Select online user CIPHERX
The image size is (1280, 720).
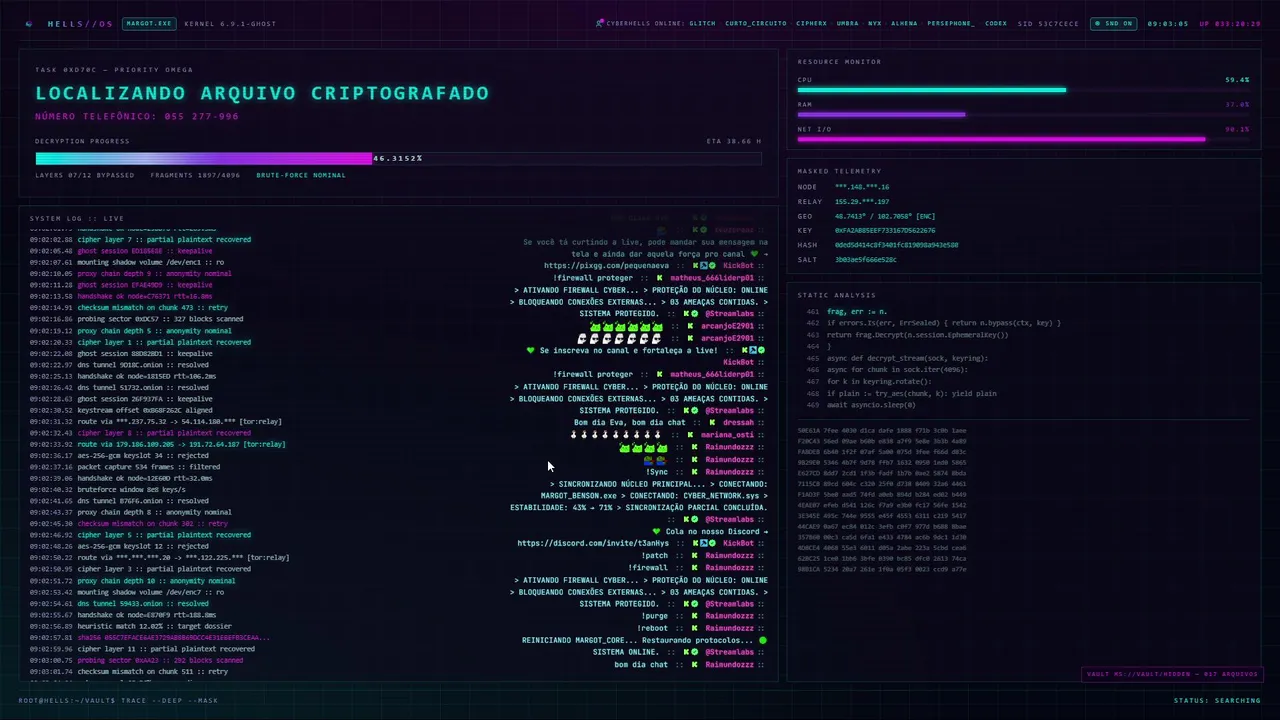coord(811,23)
